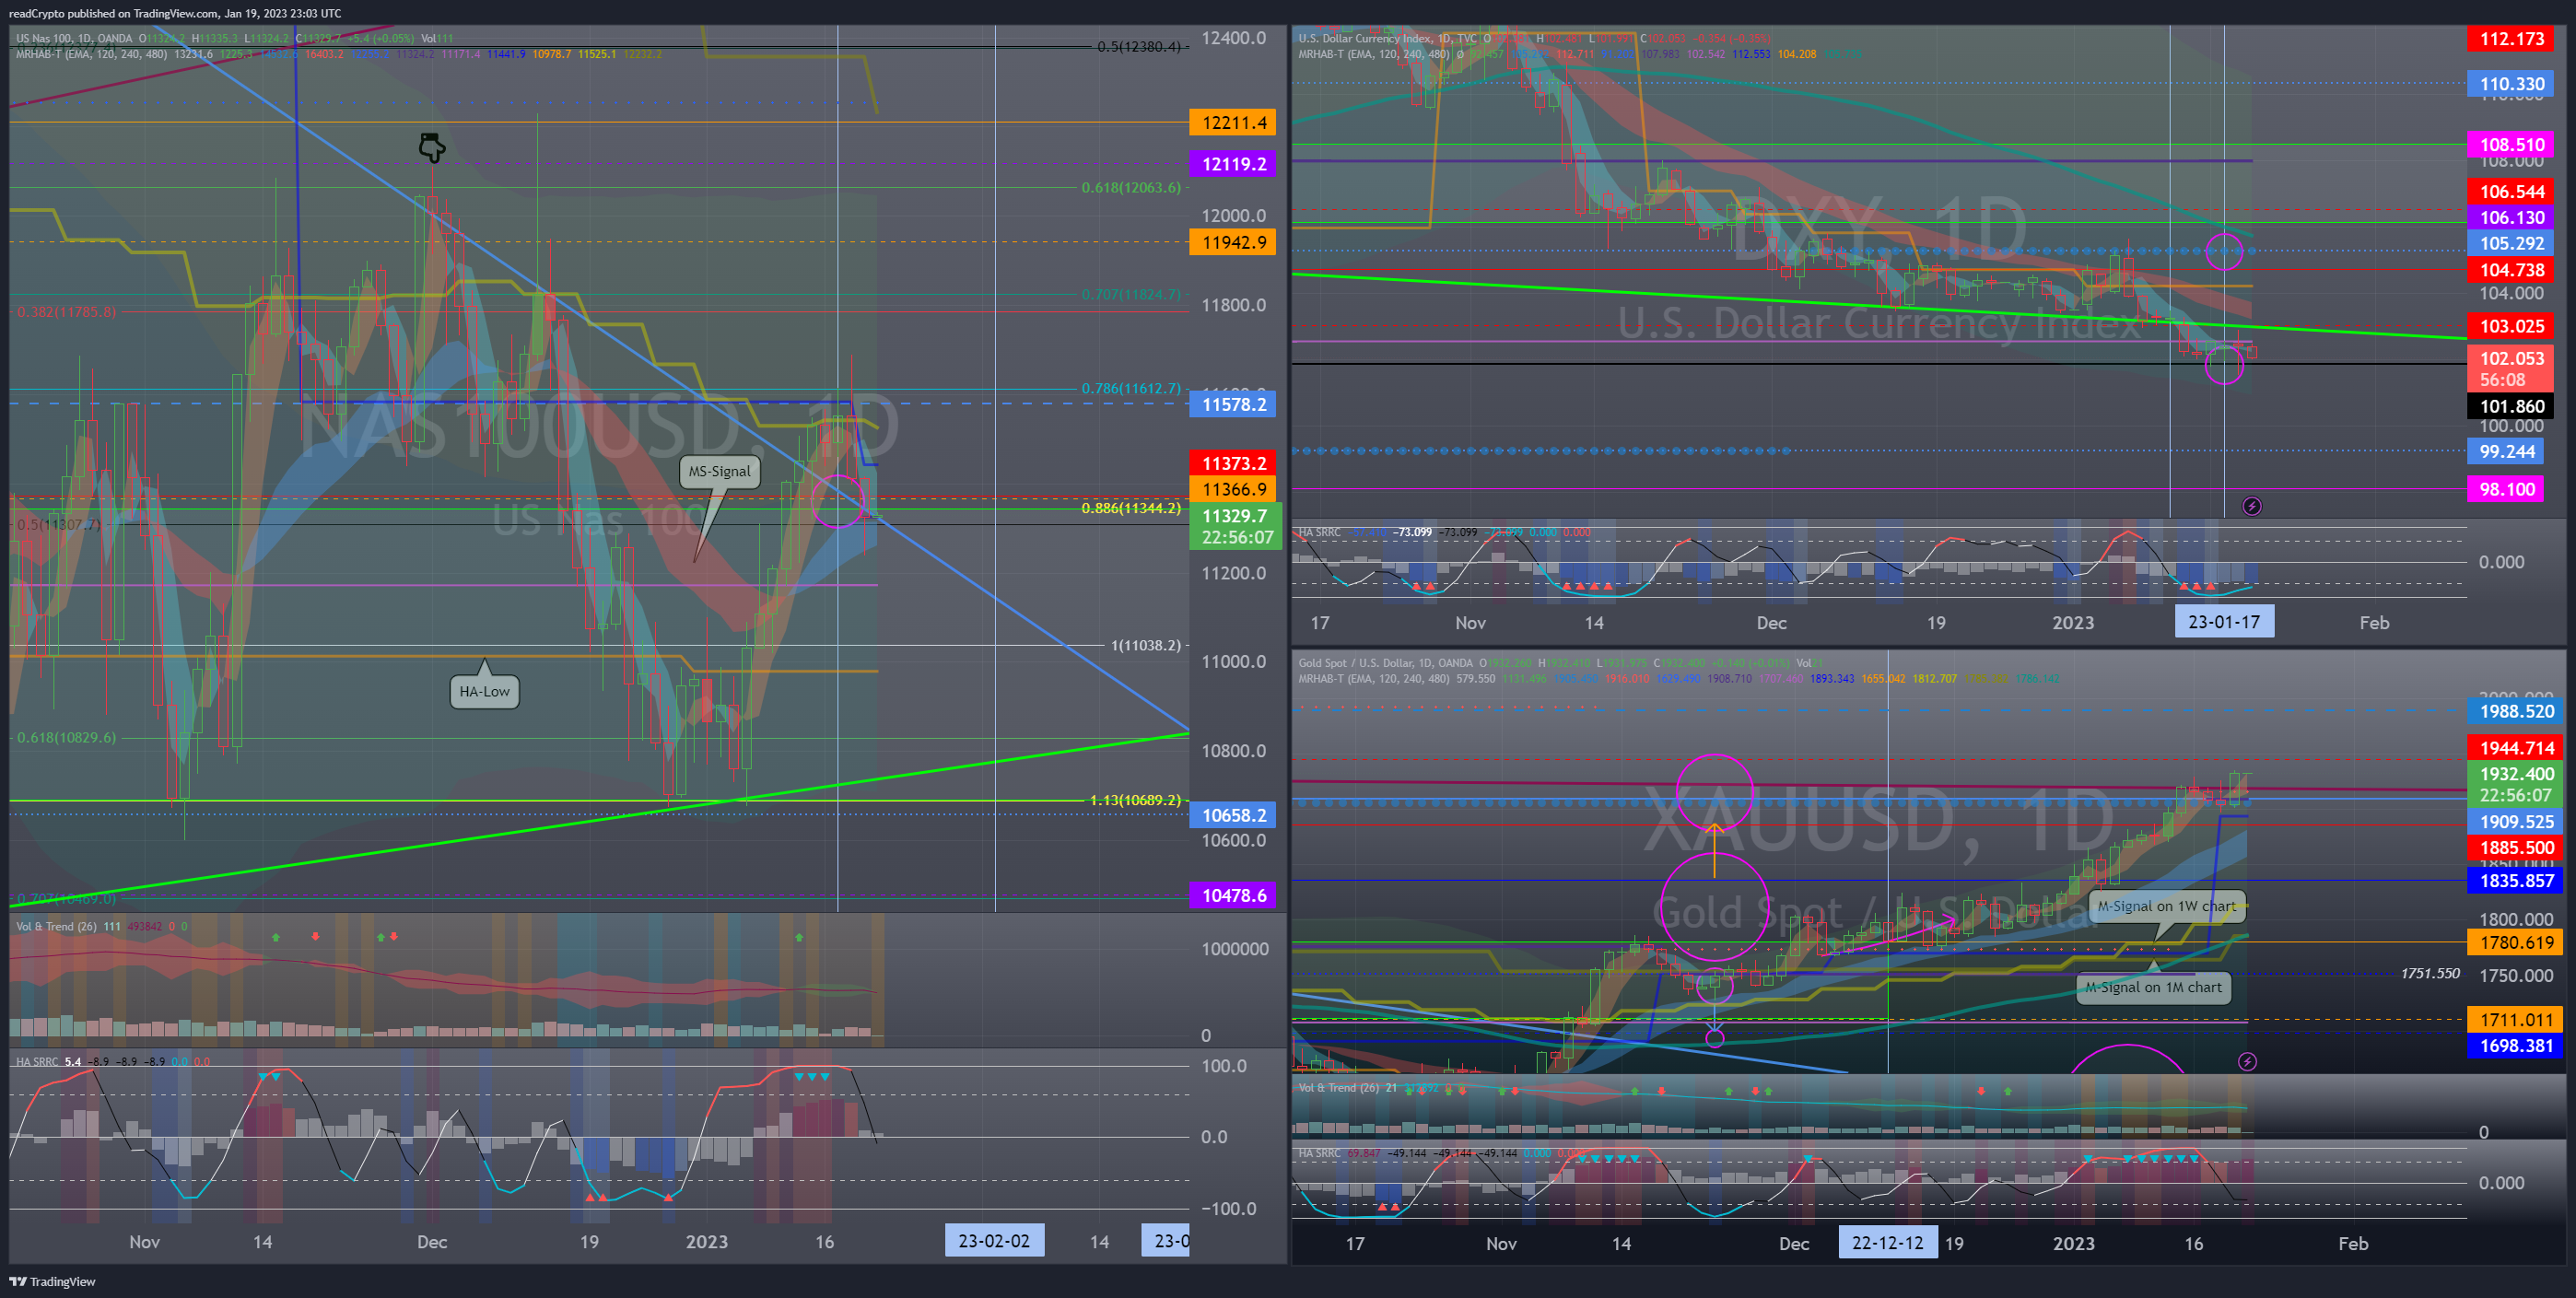The image size is (2576, 1298).
Task: Click the 1944.714 red price label on XAUUSD
Action: [2516, 748]
